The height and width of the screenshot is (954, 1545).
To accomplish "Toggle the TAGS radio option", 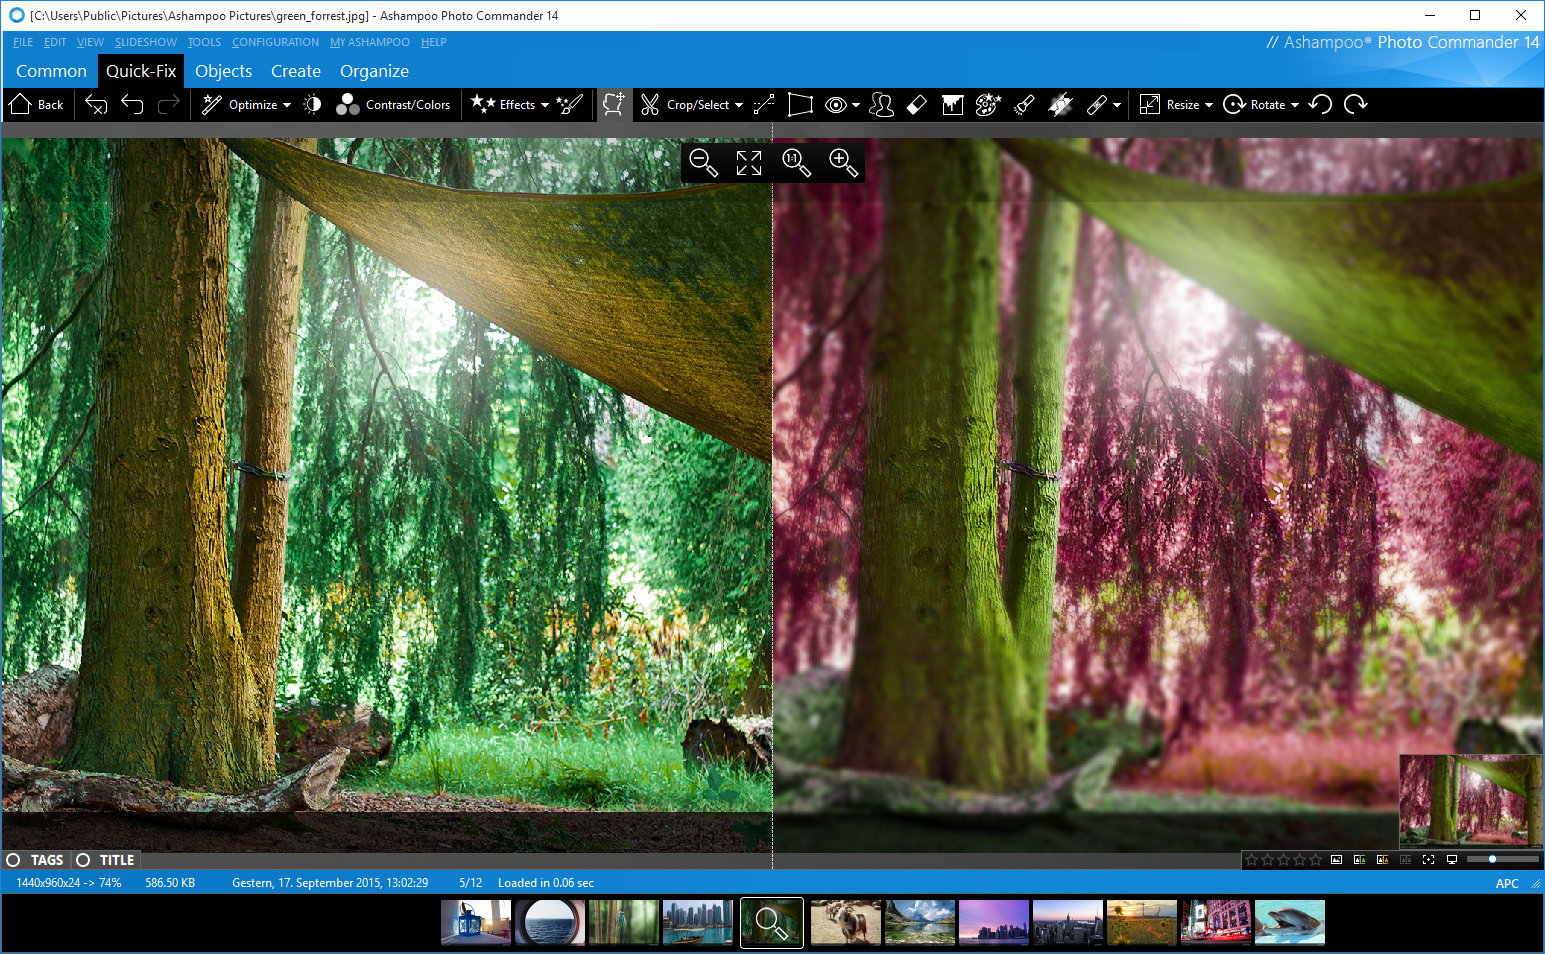I will coord(14,860).
